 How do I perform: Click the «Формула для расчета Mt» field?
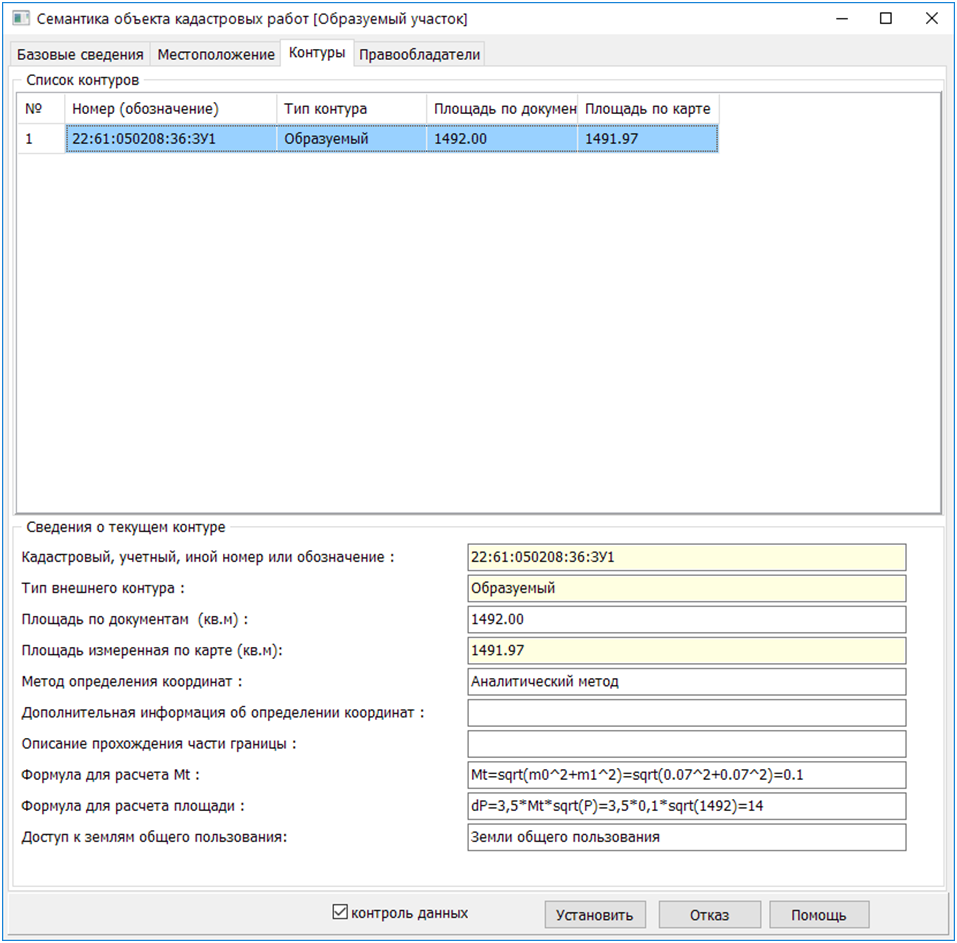686,775
